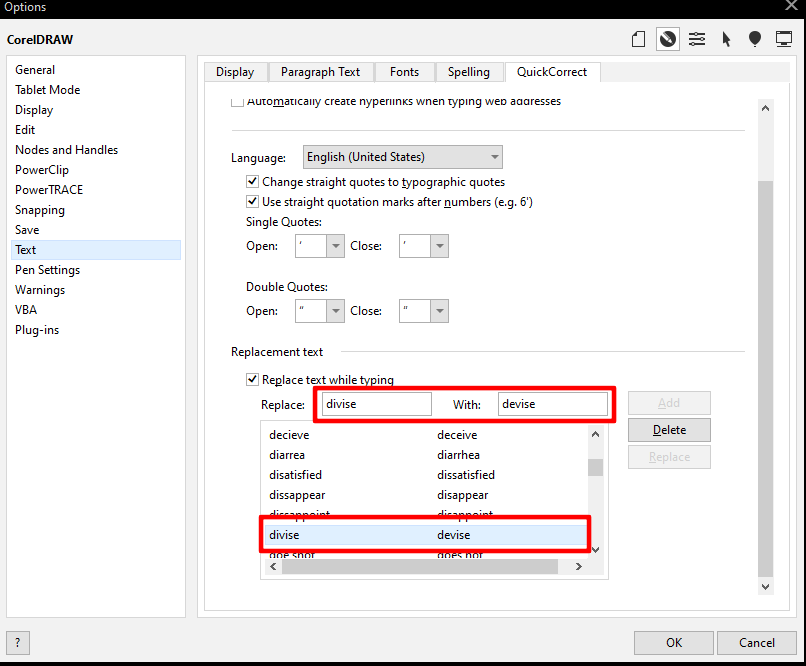The image size is (806, 666).
Task: Select the CorelDRAW application options icon
Action: (x=668, y=39)
